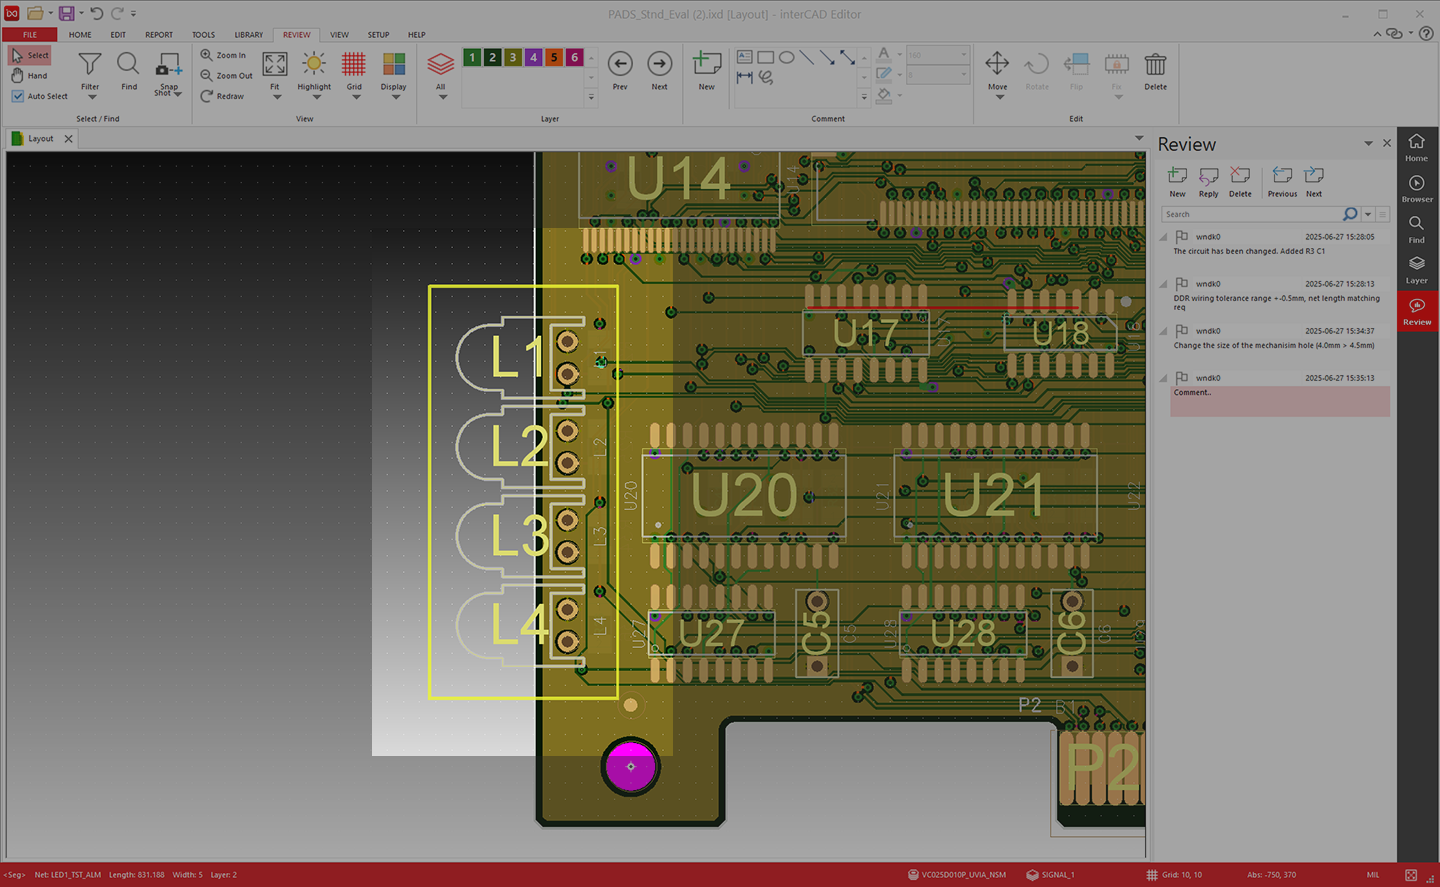Expand the All layers dropdown
The height and width of the screenshot is (887, 1440).
coord(442,97)
